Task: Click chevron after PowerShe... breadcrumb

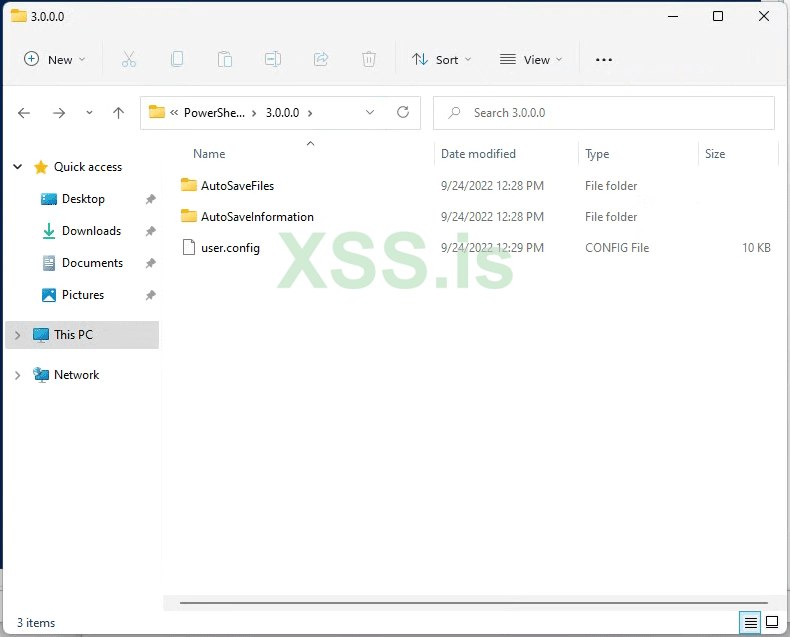Action: (x=254, y=113)
